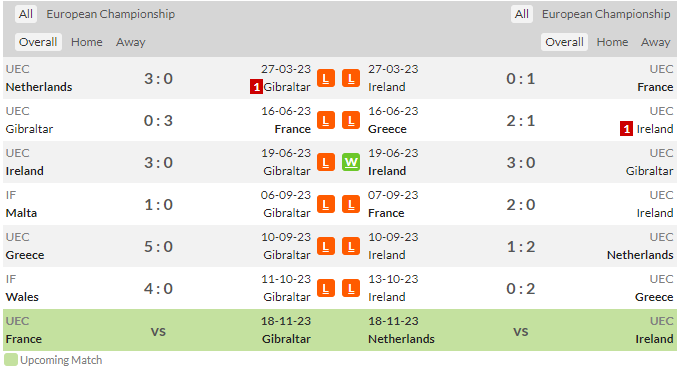Select the right All filter
The width and height of the screenshot is (680, 377).
pyautogui.click(x=522, y=14)
